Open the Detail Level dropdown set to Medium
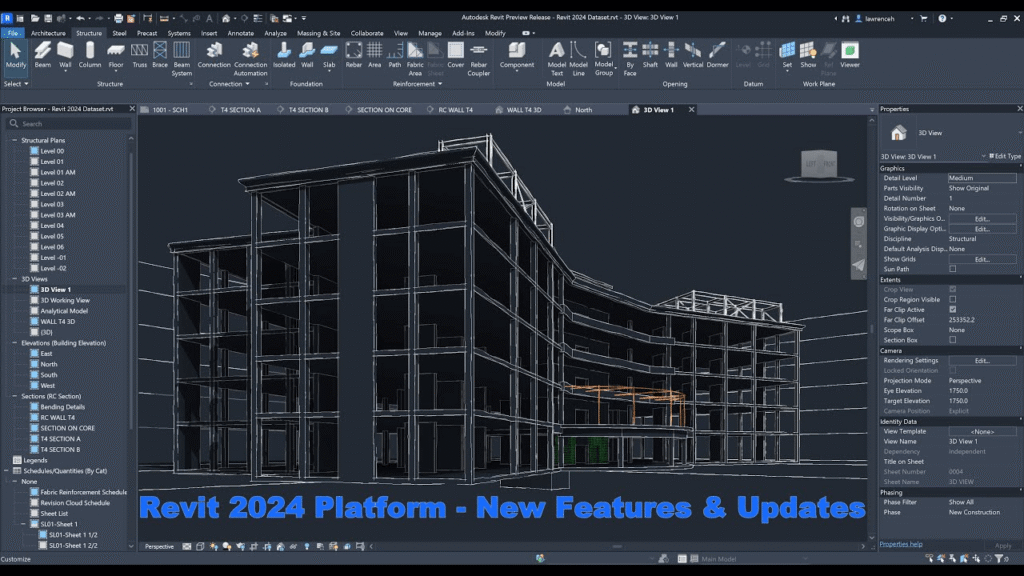This screenshot has height=576, width=1024. (x=981, y=178)
